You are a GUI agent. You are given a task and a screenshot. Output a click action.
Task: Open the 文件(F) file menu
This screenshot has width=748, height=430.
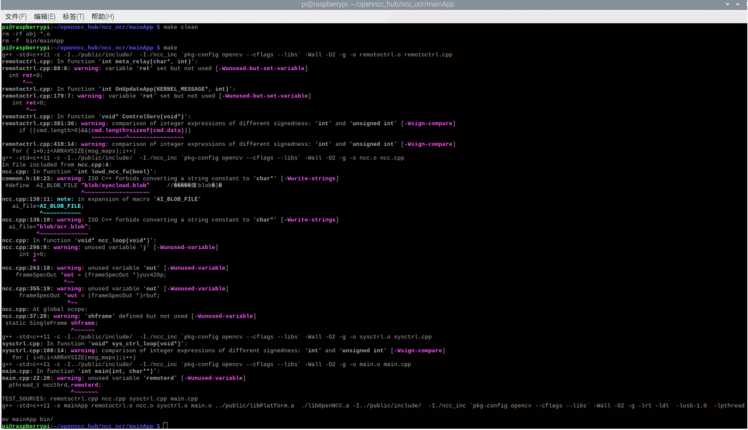click(15, 16)
